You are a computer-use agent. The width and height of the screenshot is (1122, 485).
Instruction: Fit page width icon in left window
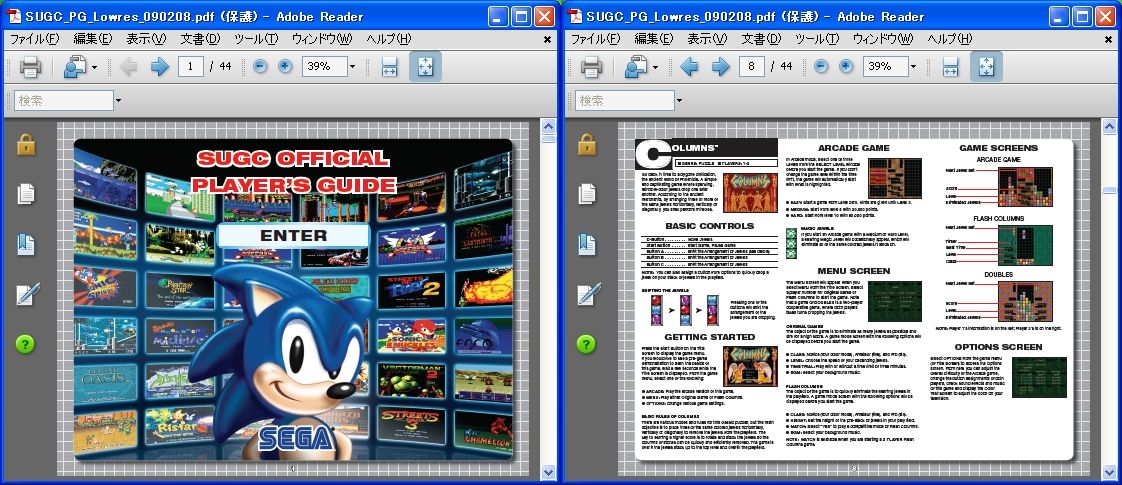click(x=389, y=67)
